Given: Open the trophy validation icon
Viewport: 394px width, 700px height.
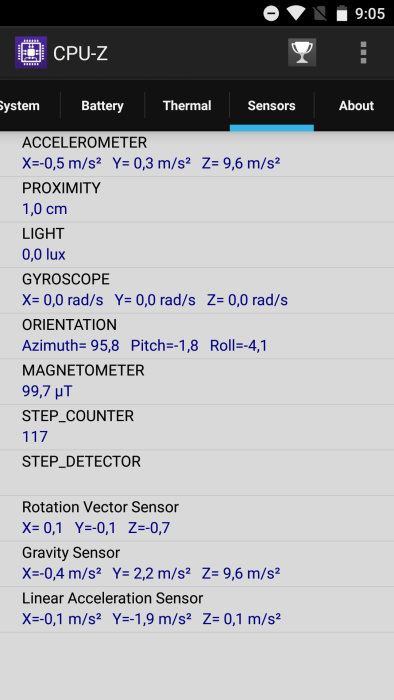Looking at the screenshot, I should [x=302, y=53].
